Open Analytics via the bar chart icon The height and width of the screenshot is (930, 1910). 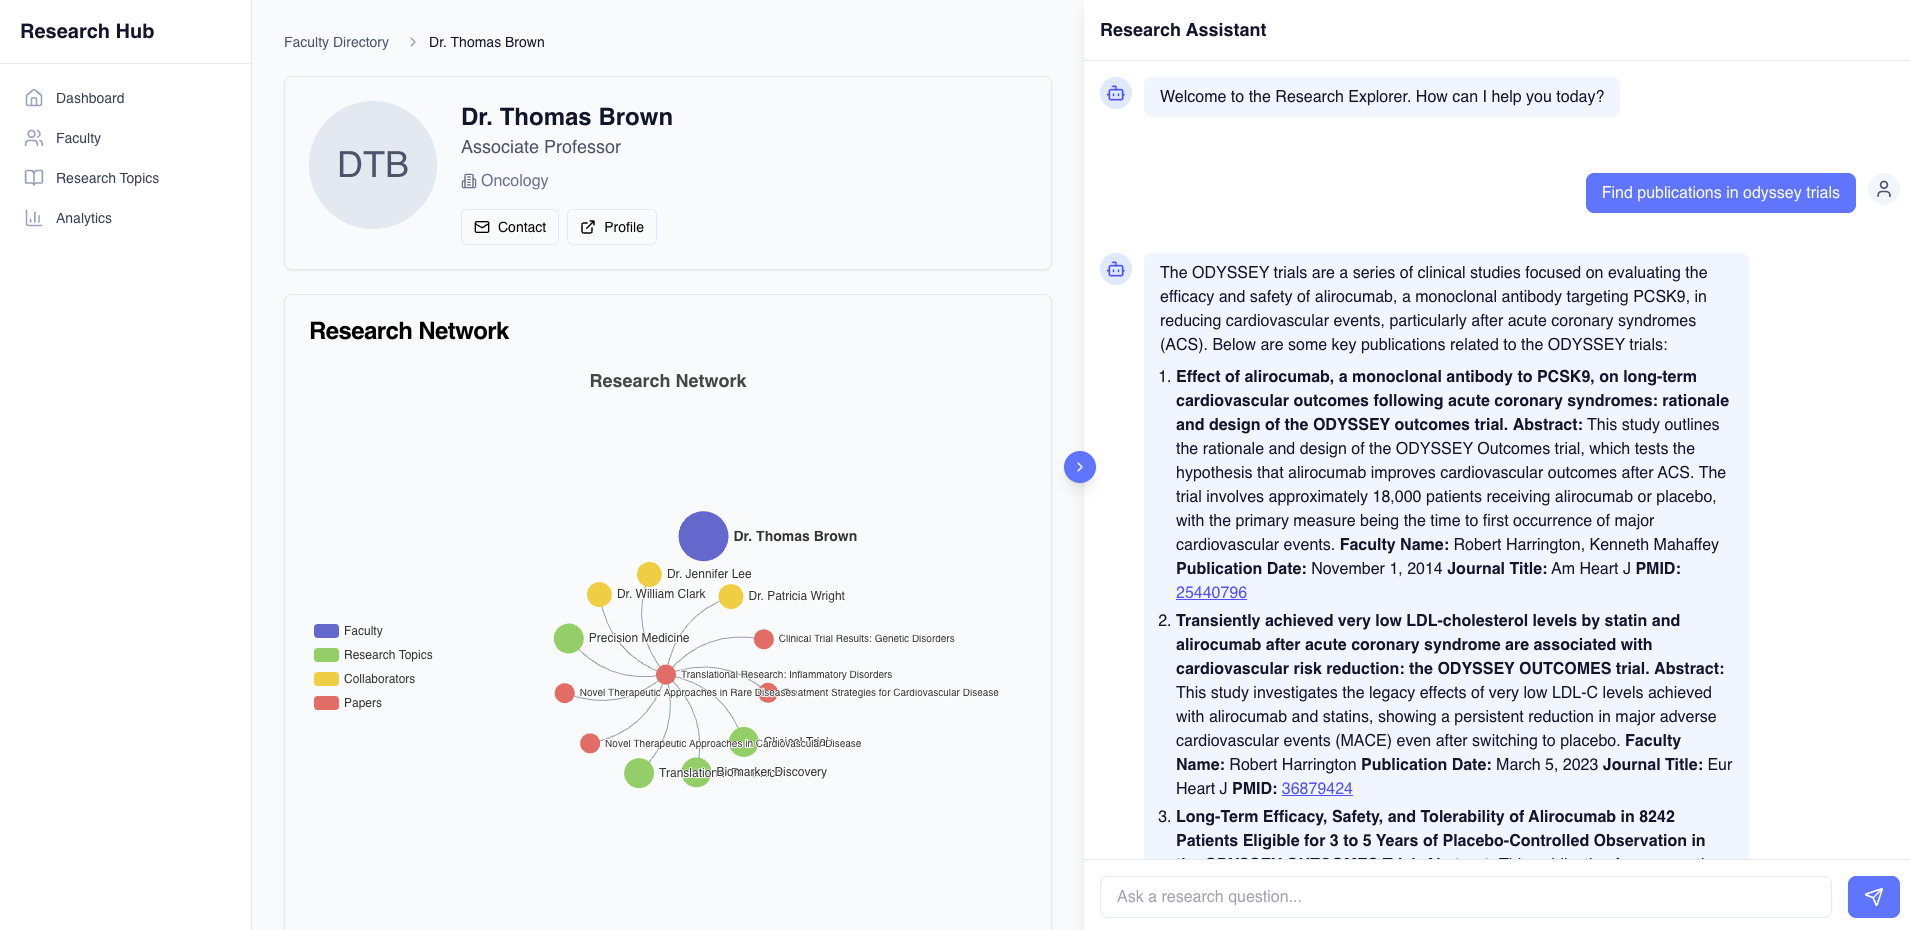coord(34,218)
